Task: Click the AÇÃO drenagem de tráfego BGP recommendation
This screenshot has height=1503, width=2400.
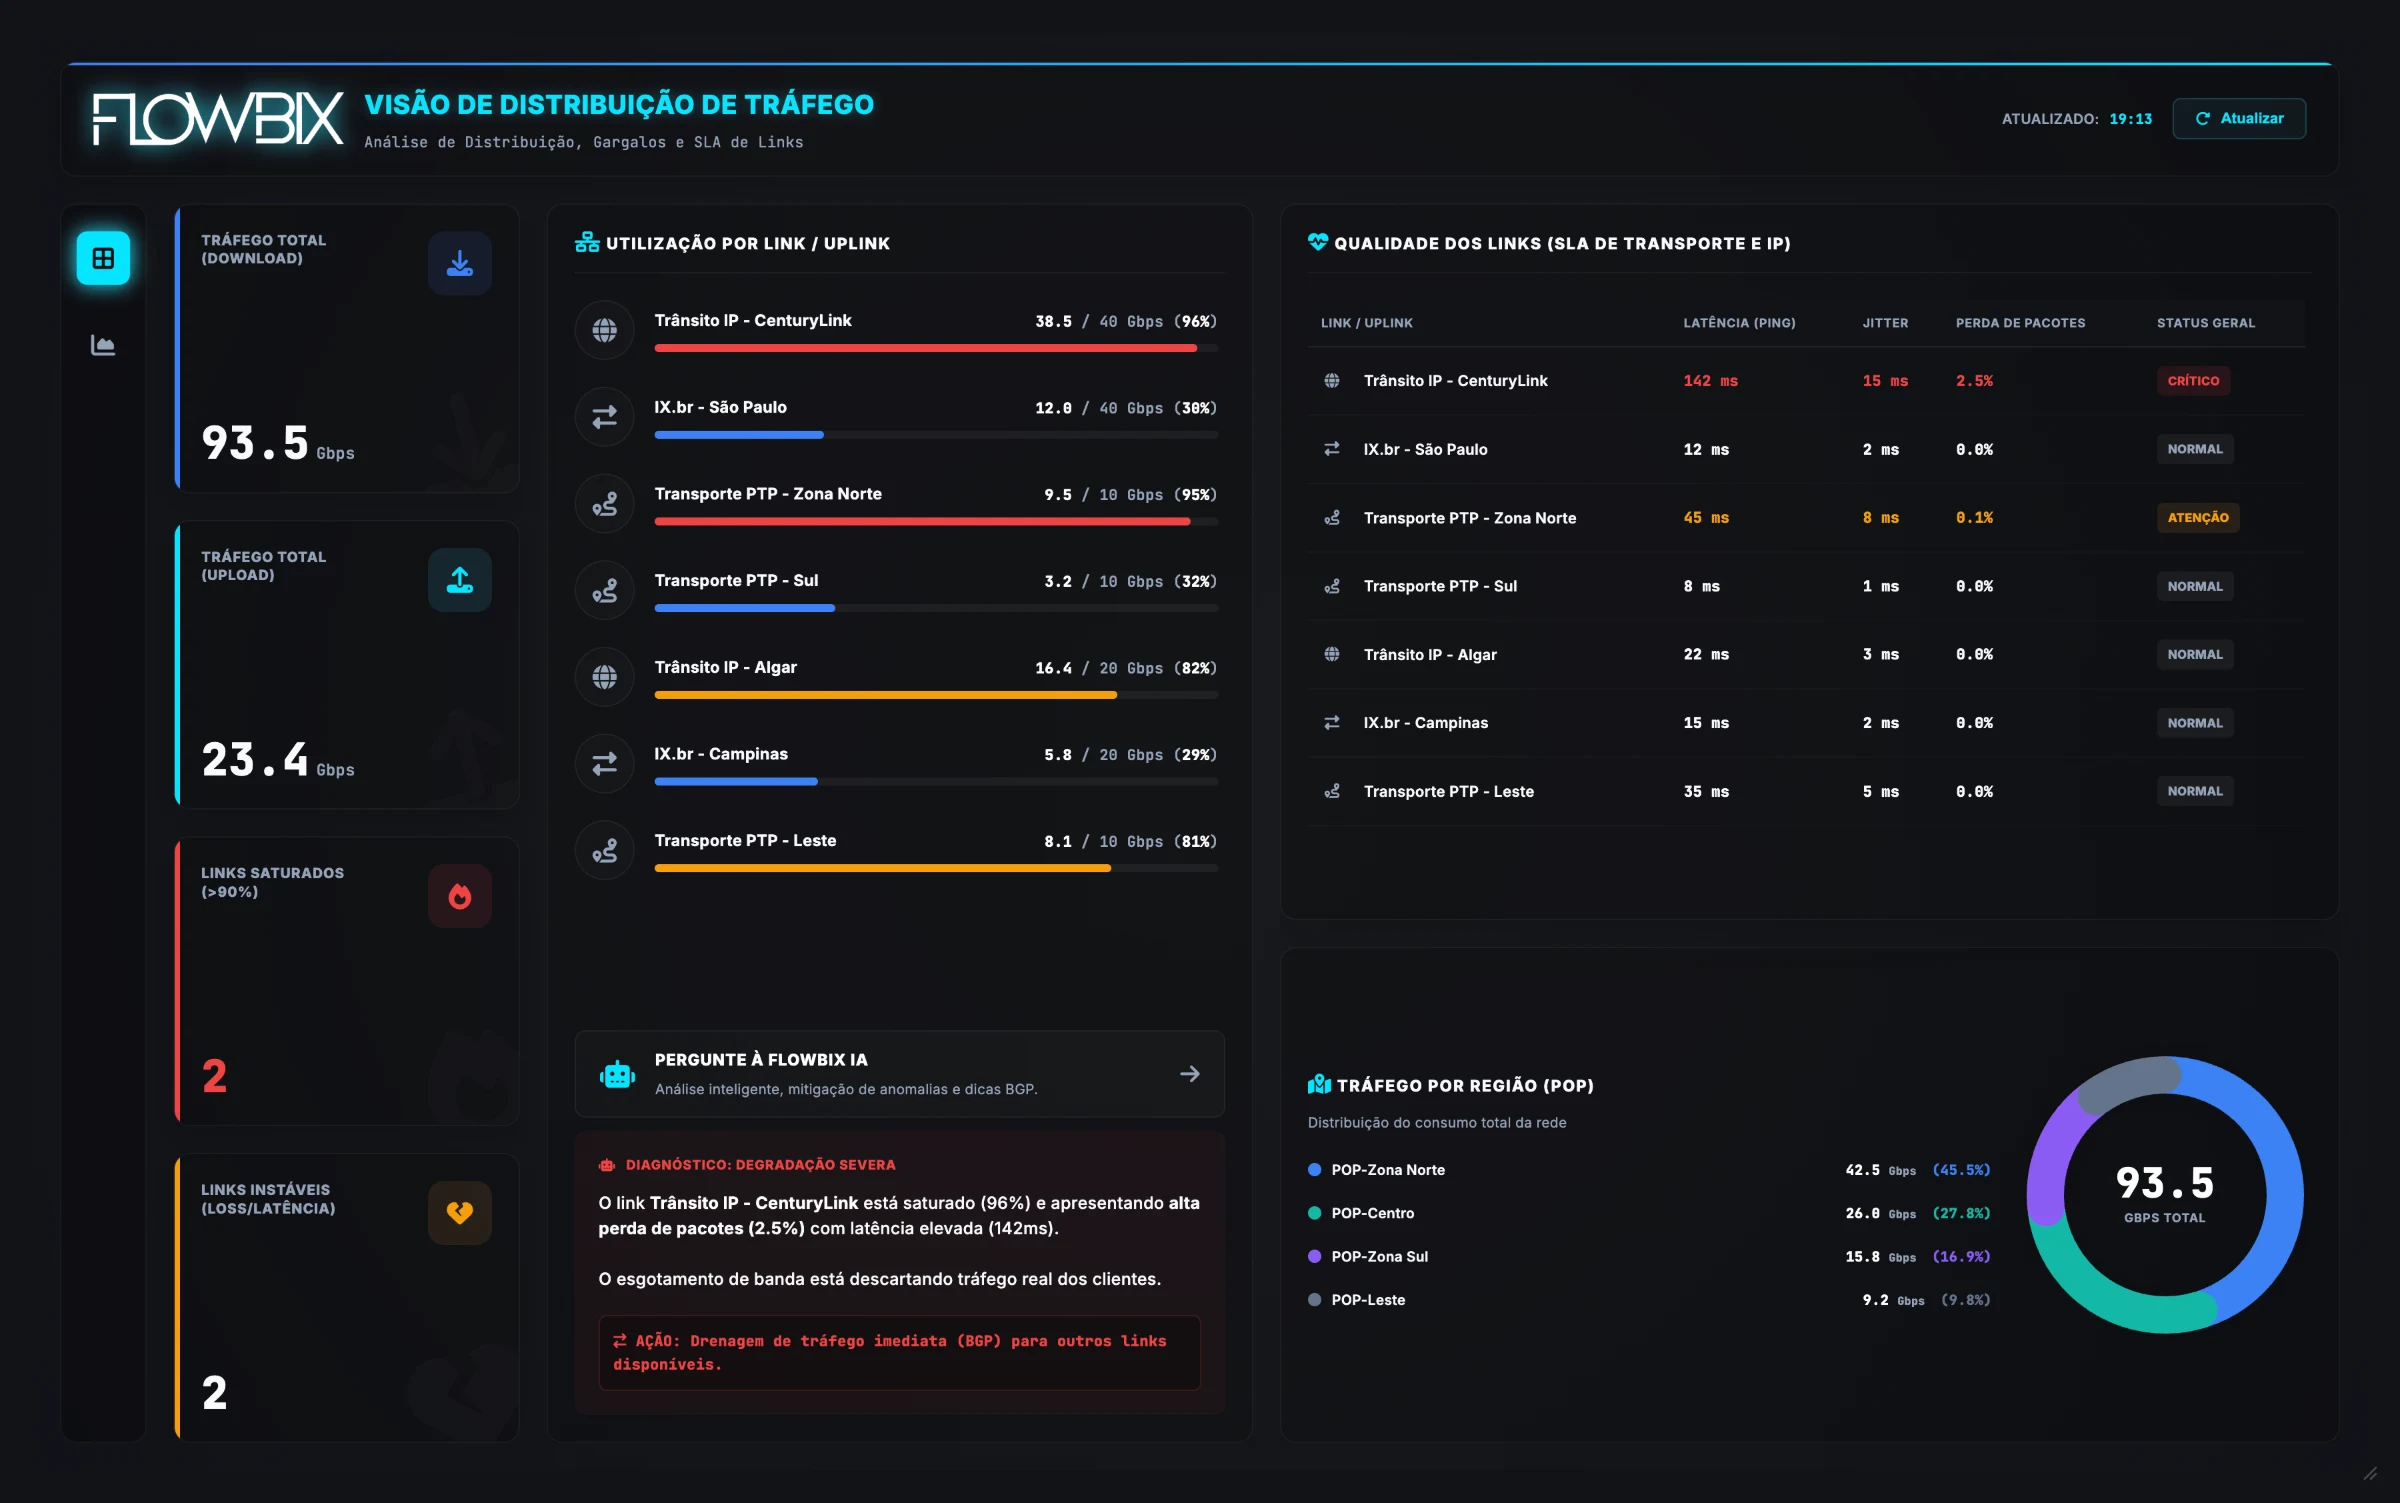Action: coord(899,1353)
